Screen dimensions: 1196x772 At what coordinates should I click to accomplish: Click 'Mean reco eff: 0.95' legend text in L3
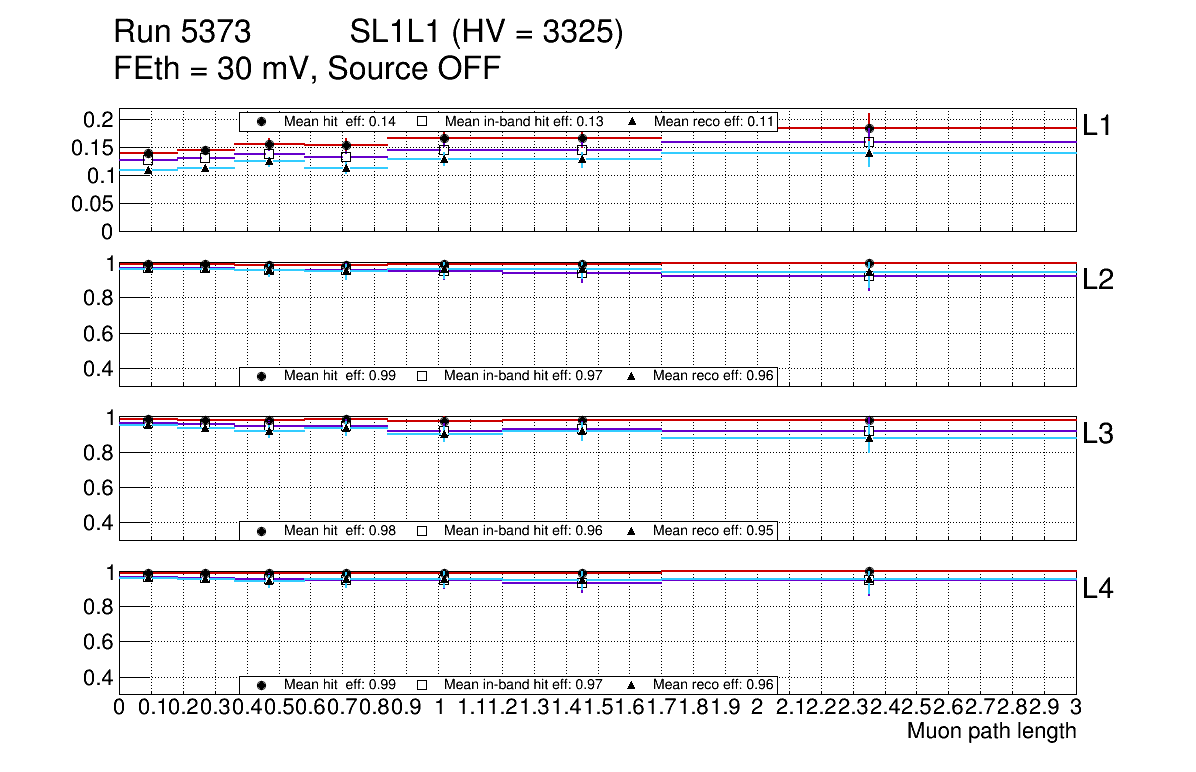713,531
